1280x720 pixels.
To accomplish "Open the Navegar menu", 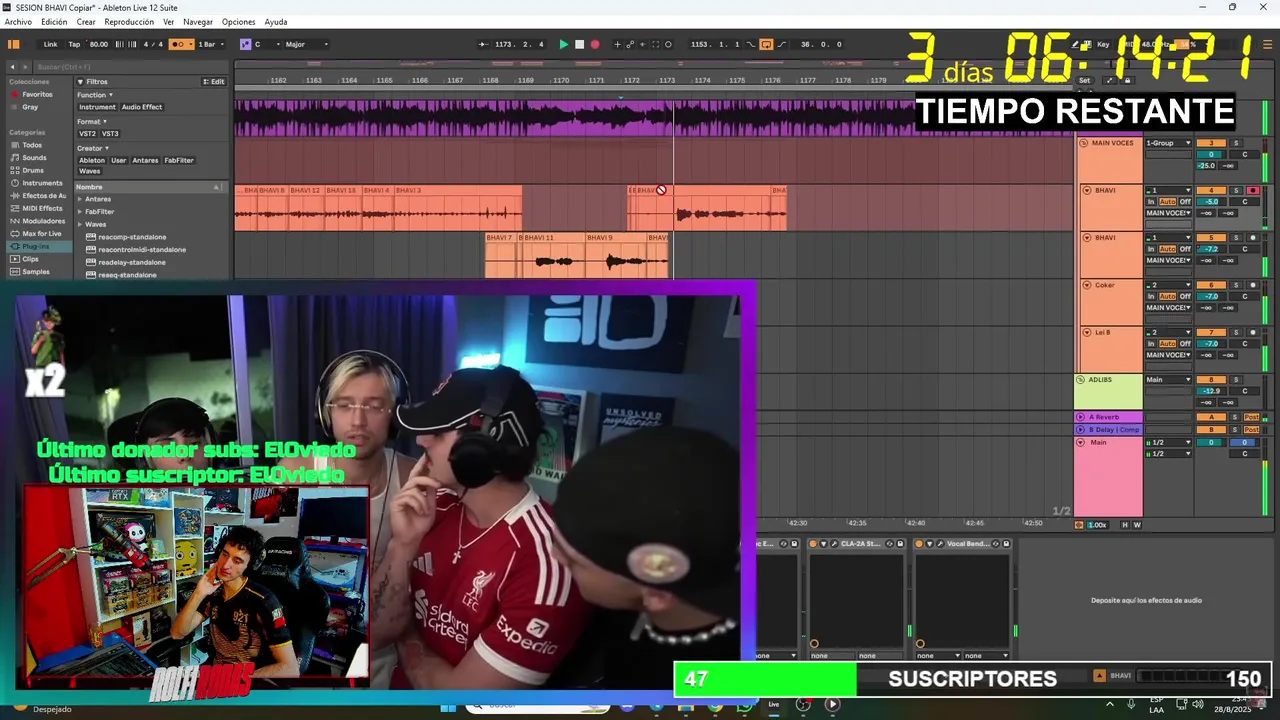I will (x=198, y=22).
